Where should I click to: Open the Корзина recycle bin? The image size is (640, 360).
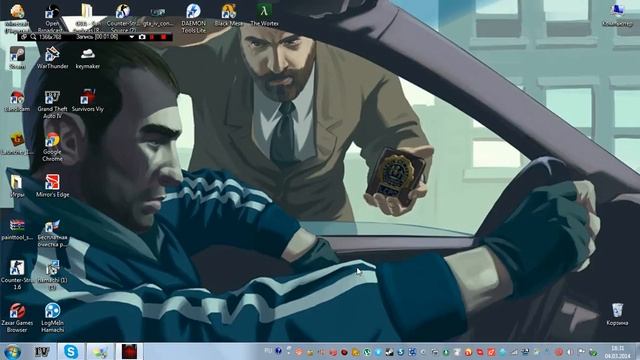[x=617, y=314]
